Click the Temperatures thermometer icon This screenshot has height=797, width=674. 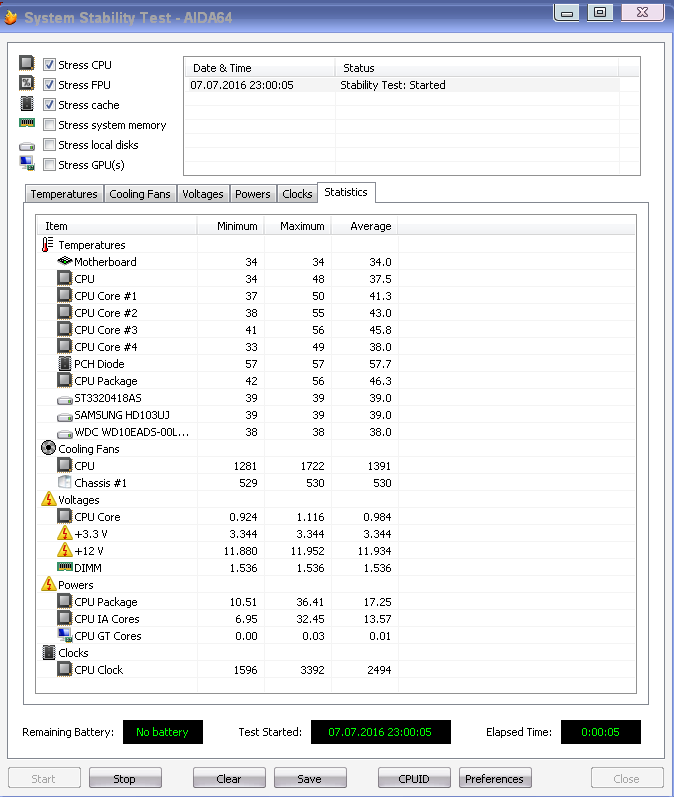point(47,244)
